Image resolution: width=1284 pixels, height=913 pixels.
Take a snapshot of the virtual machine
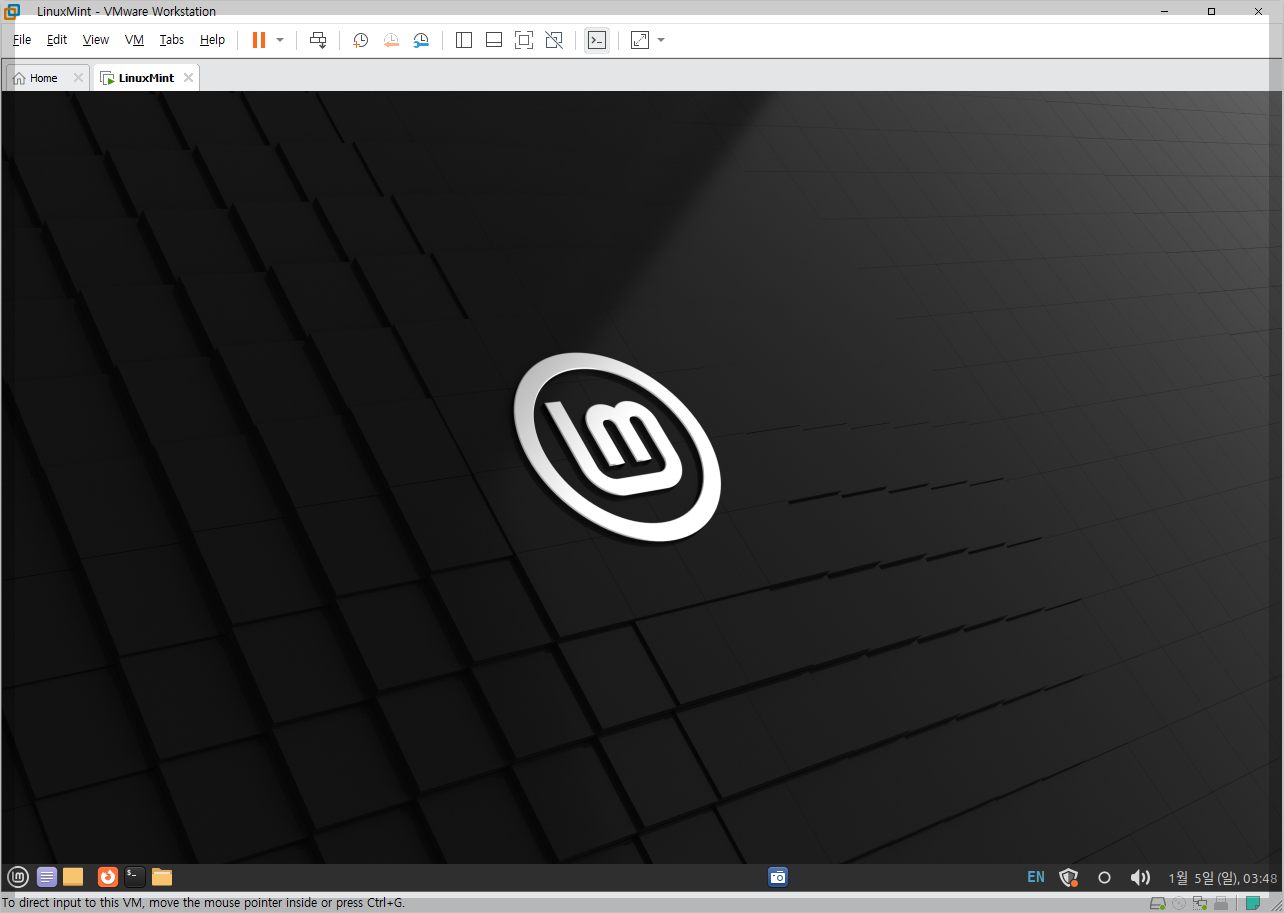click(361, 40)
